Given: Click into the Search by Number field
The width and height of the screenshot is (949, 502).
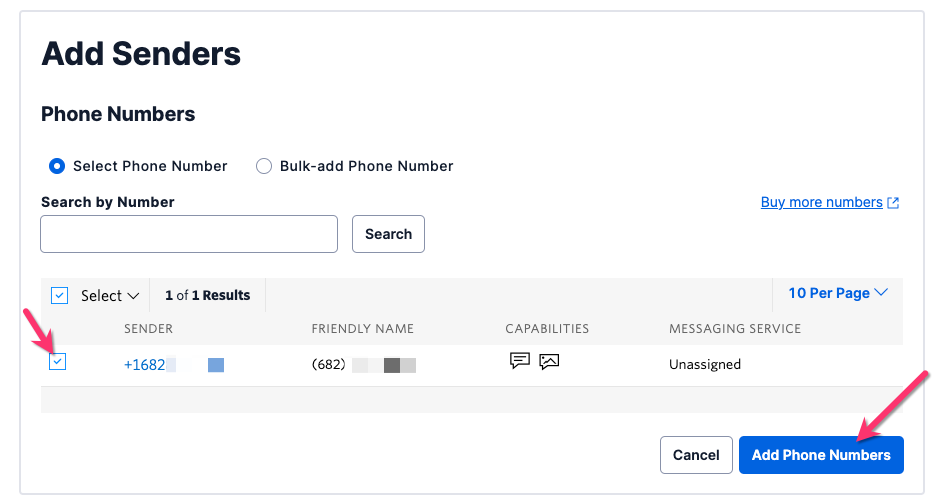Looking at the screenshot, I should 189,234.
